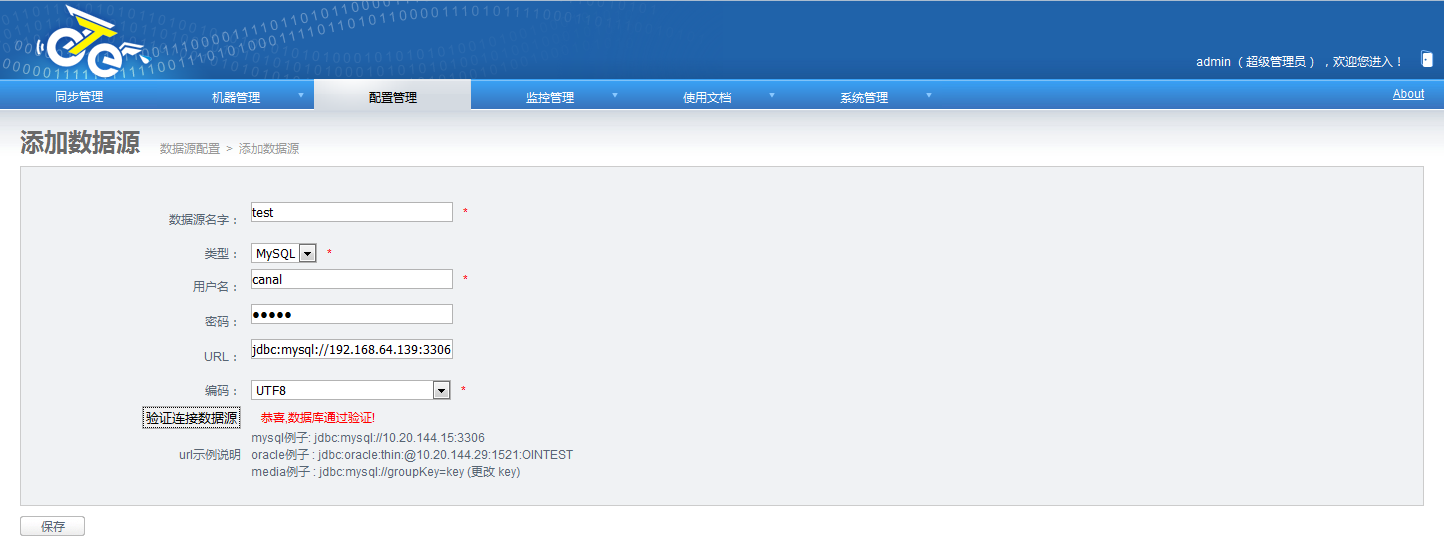Expand the 系统管理 dropdown arrow
The image size is (1444, 540).
coord(928,96)
